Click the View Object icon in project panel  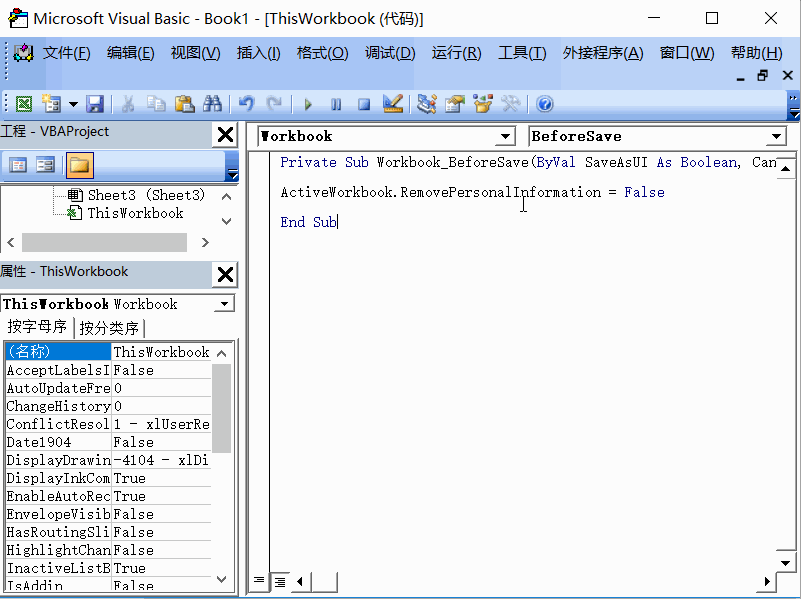pyautogui.click(x=45, y=165)
